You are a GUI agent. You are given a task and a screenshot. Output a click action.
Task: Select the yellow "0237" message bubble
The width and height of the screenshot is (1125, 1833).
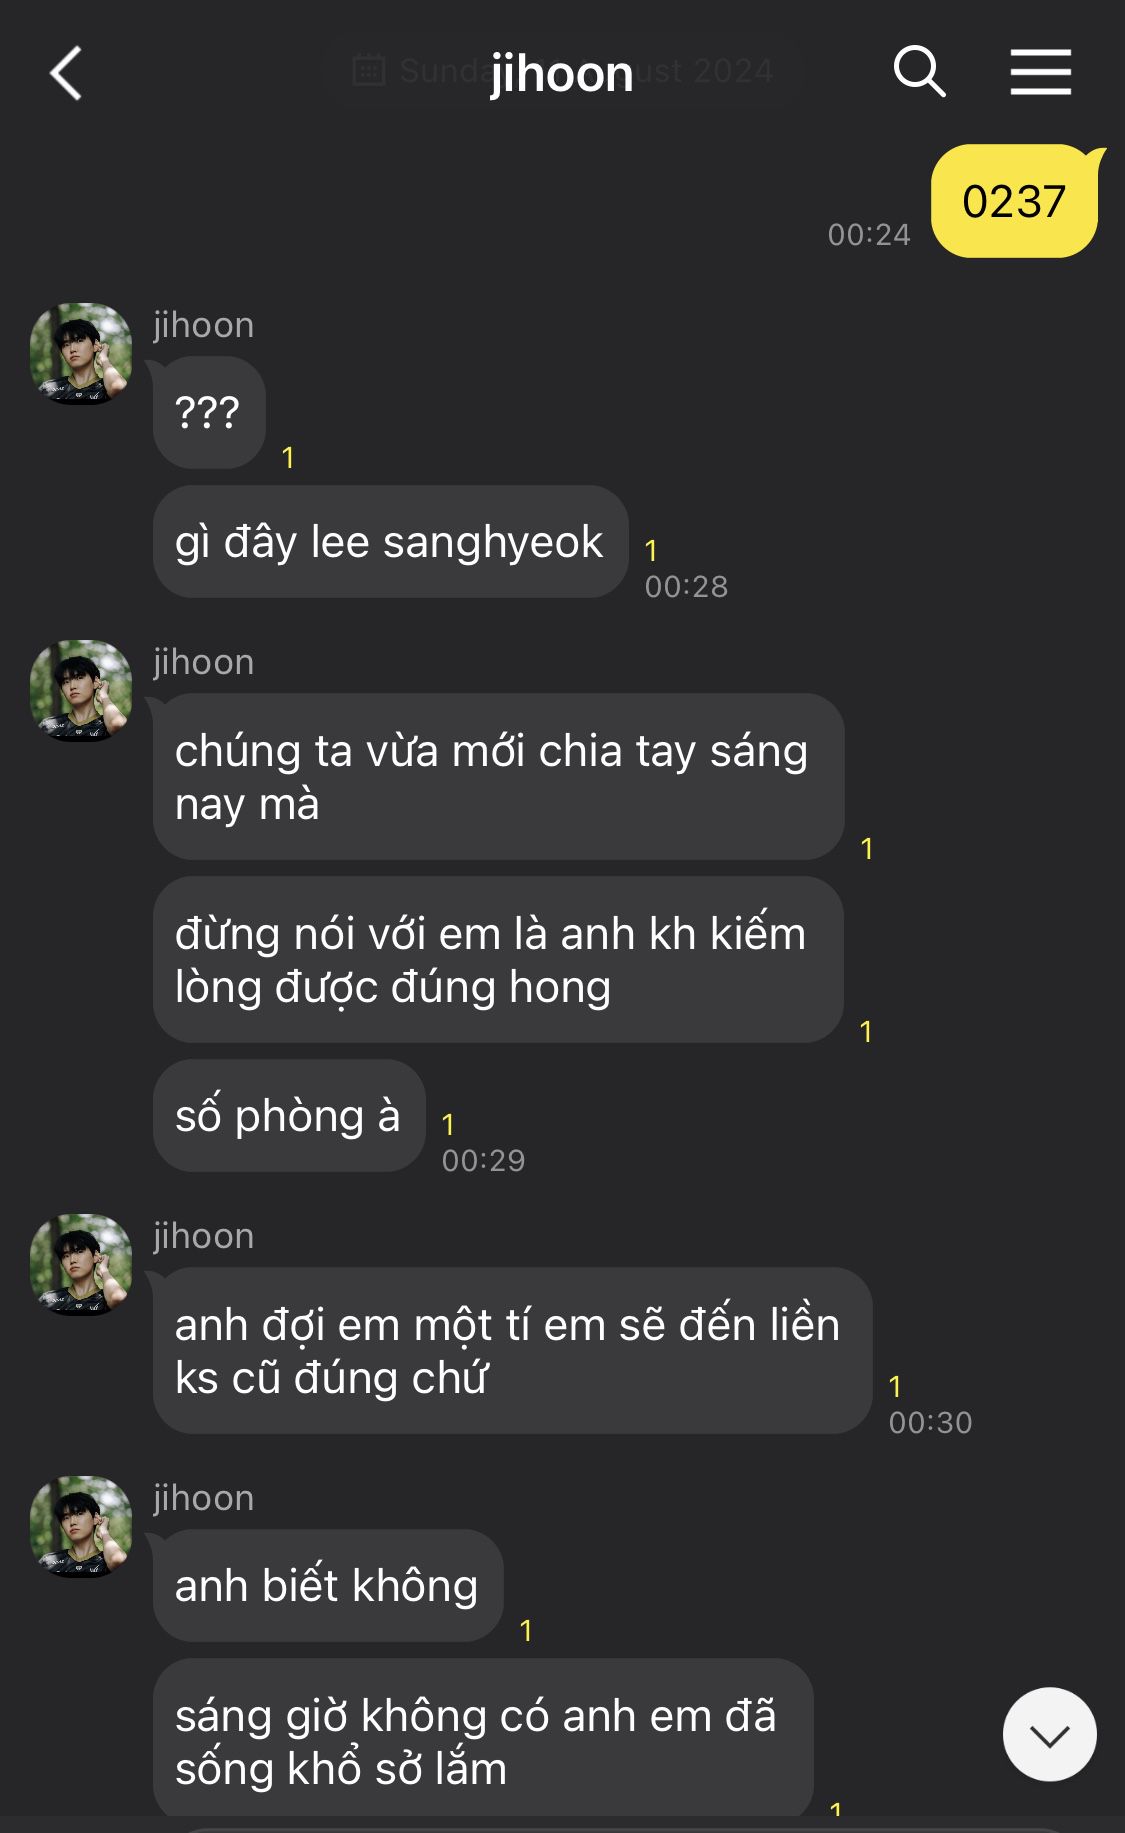click(x=1014, y=201)
